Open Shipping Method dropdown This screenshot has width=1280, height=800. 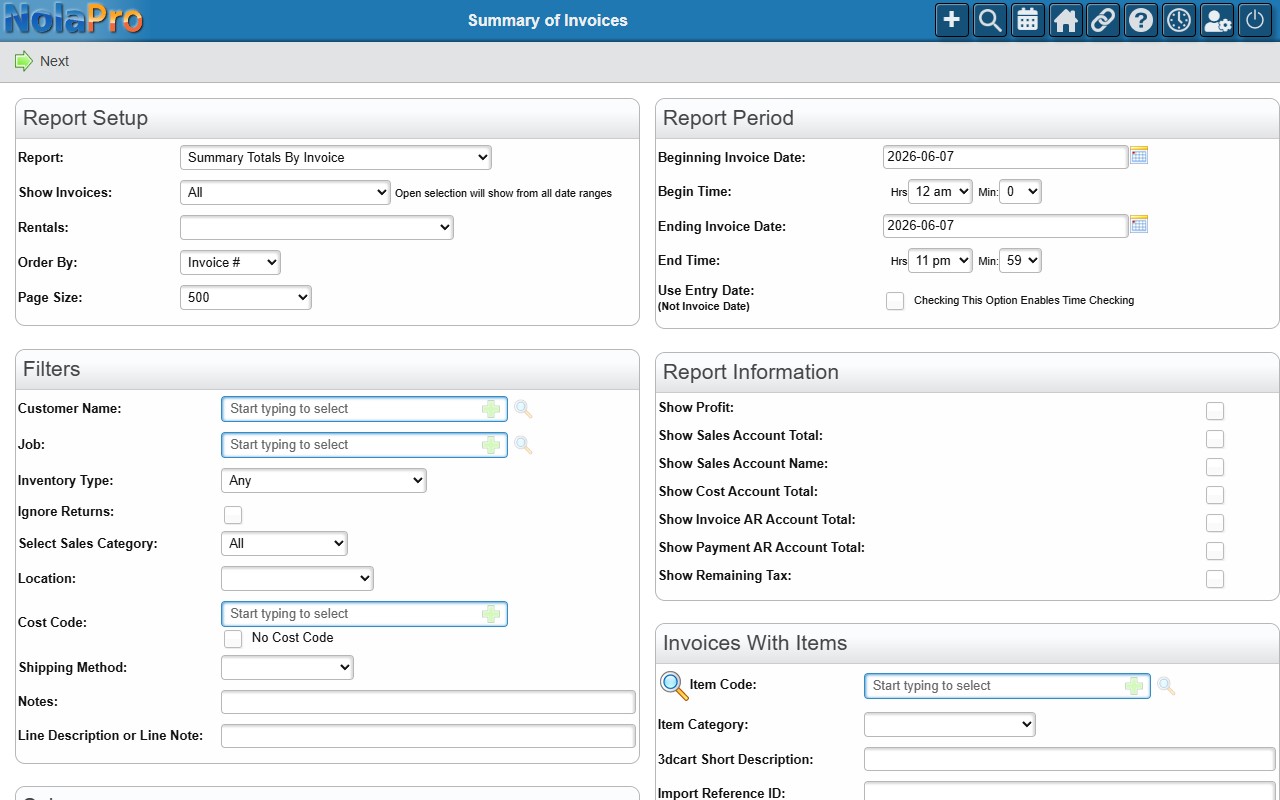pos(287,667)
